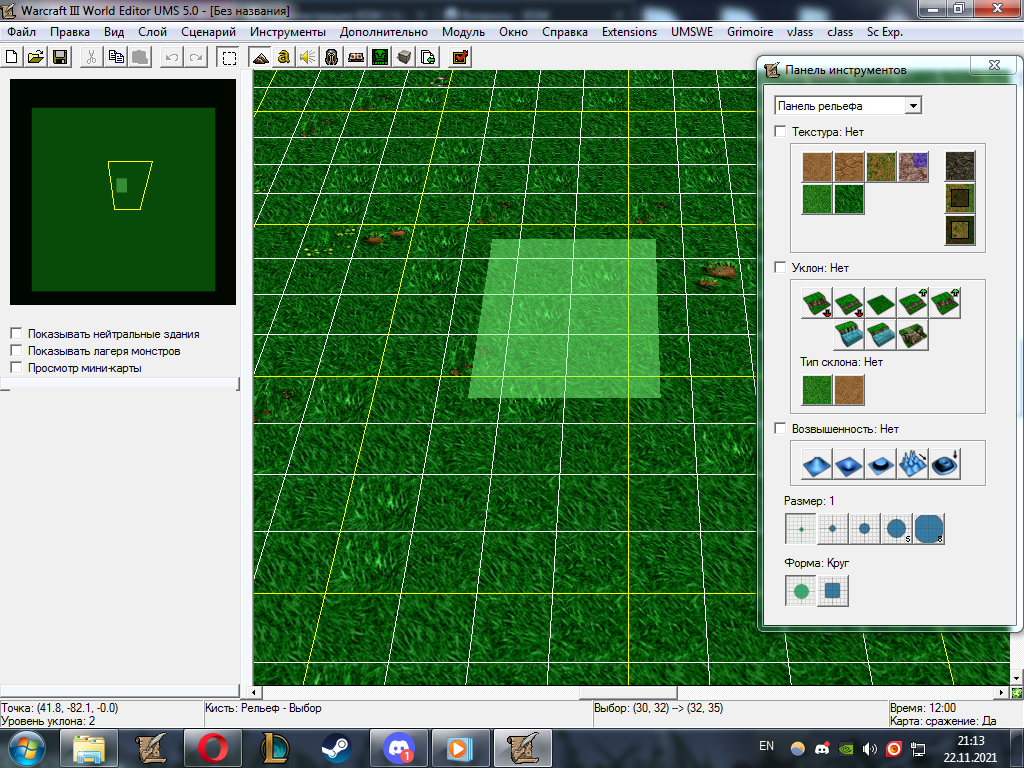
Task: Launch Test Map from the toolbar
Action: click(x=460, y=57)
